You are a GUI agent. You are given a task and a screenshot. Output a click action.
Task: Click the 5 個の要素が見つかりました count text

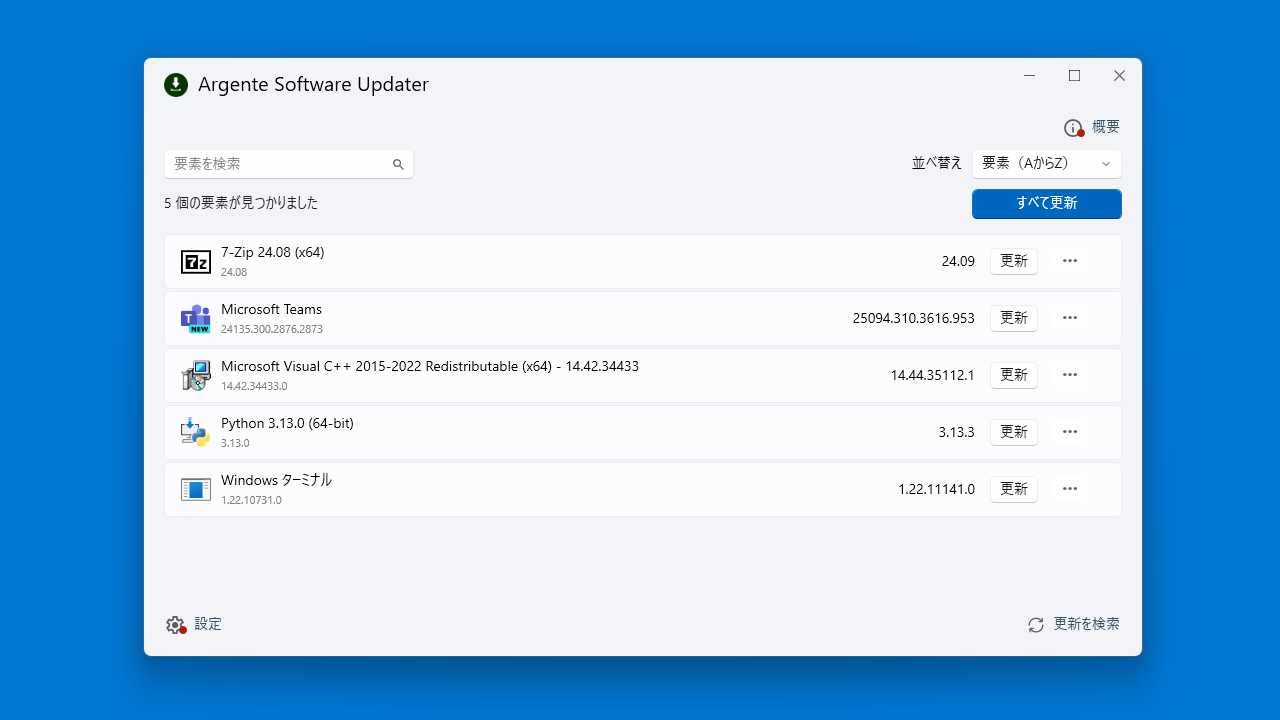click(x=241, y=203)
